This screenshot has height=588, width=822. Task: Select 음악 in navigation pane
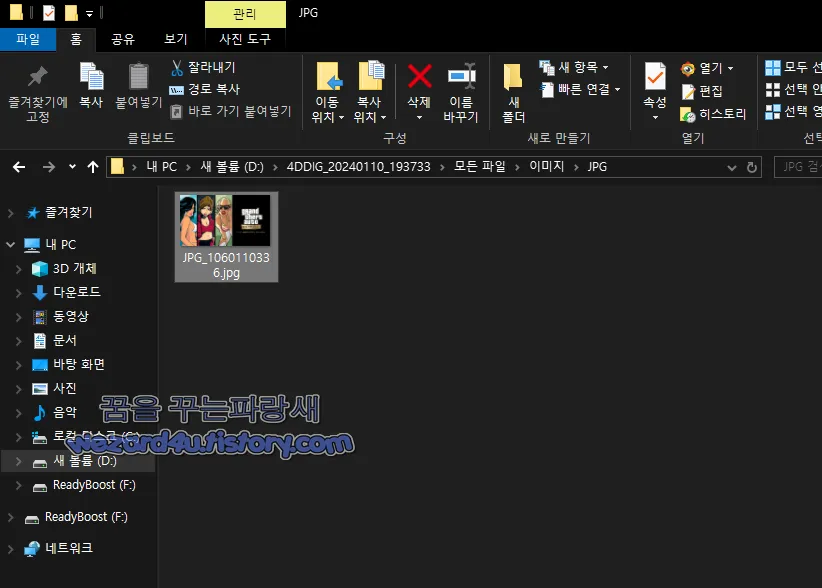click(x=64, y=412)
